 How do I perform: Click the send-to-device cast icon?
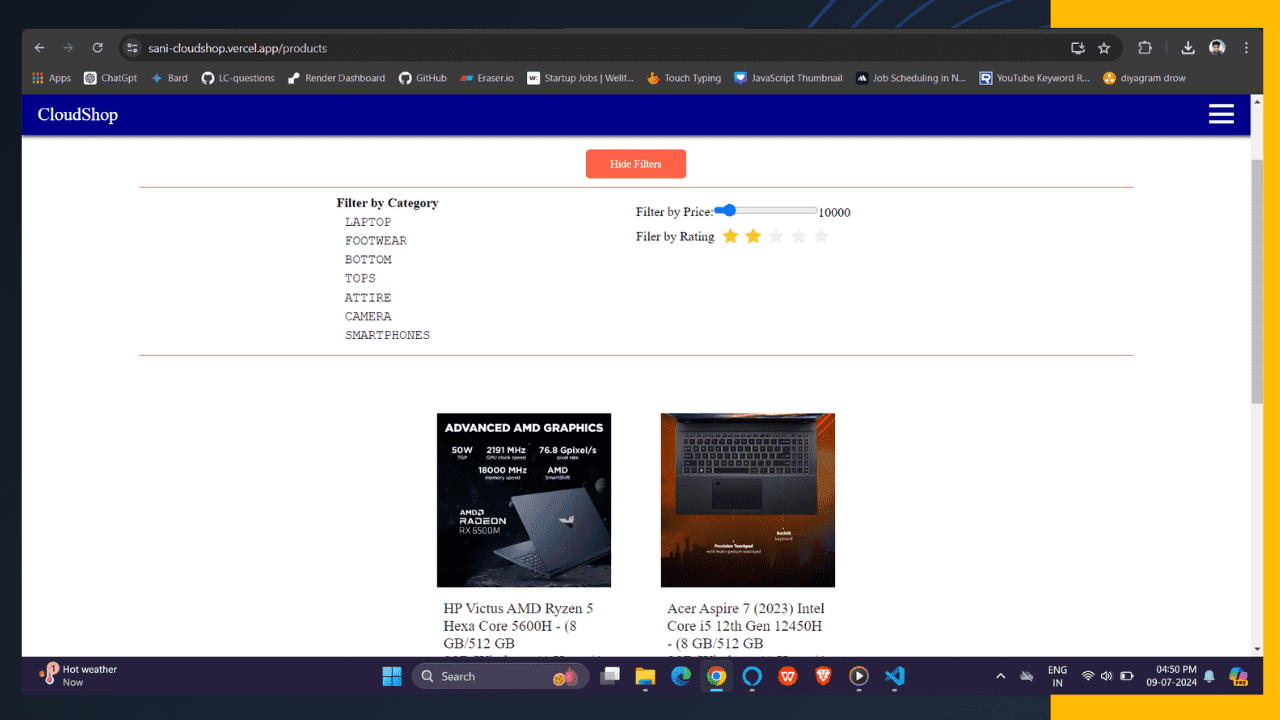(x=1077, y=47)
